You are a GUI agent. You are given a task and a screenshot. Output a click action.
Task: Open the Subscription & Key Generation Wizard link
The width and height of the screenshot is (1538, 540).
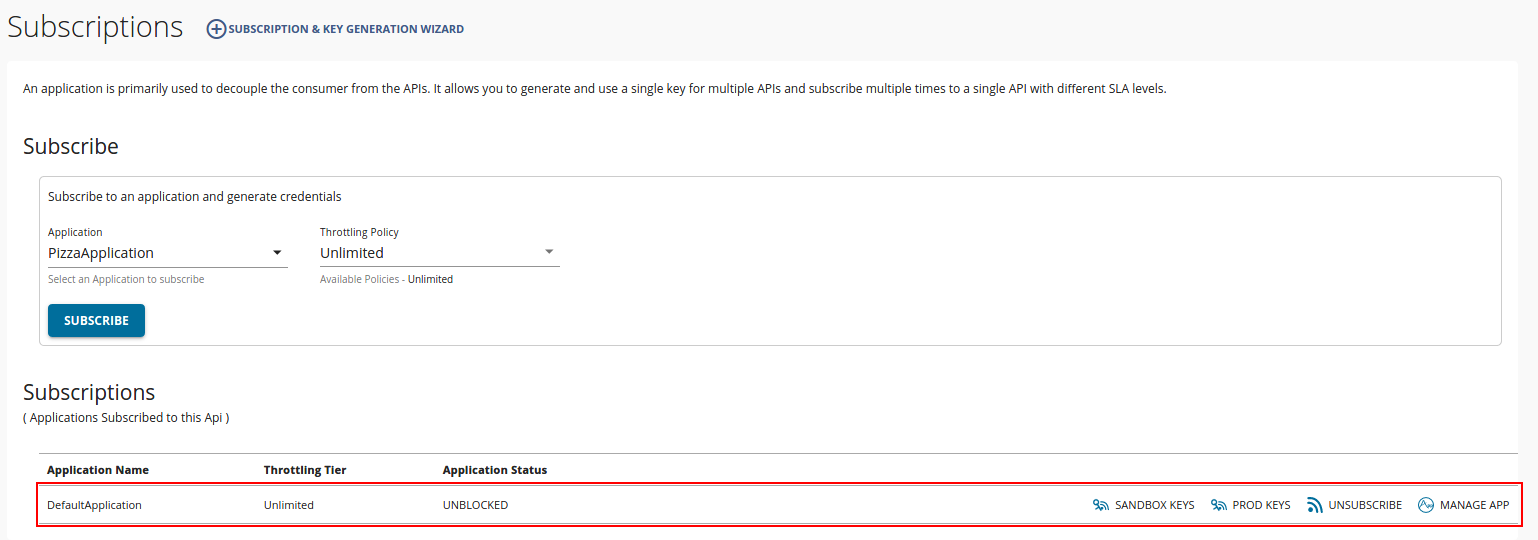346,30
